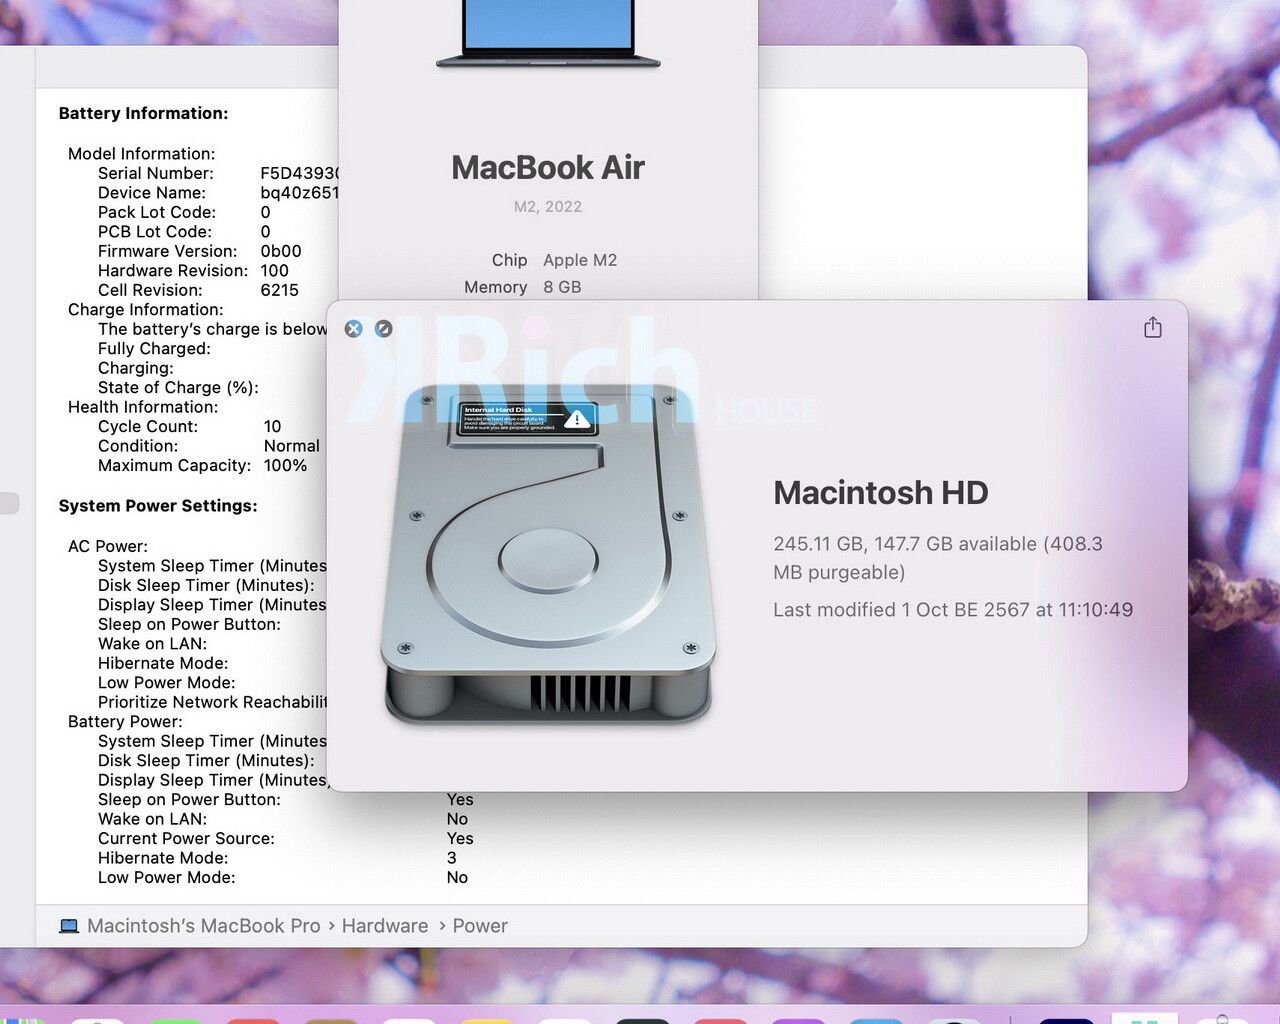Click the MacBook Air laptop image
This screenshot has height=1024, width=1280.
(548, 34)
